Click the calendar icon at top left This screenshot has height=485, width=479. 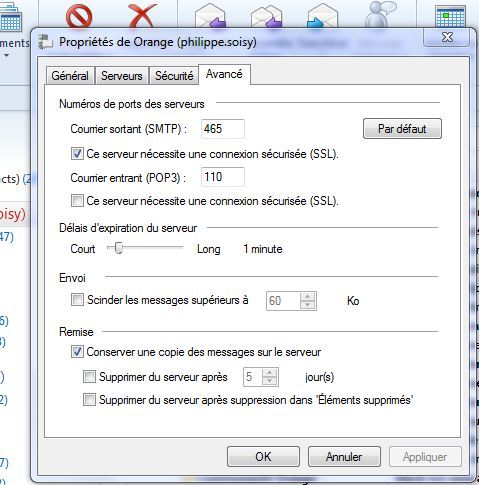click(x=10, y=17)
